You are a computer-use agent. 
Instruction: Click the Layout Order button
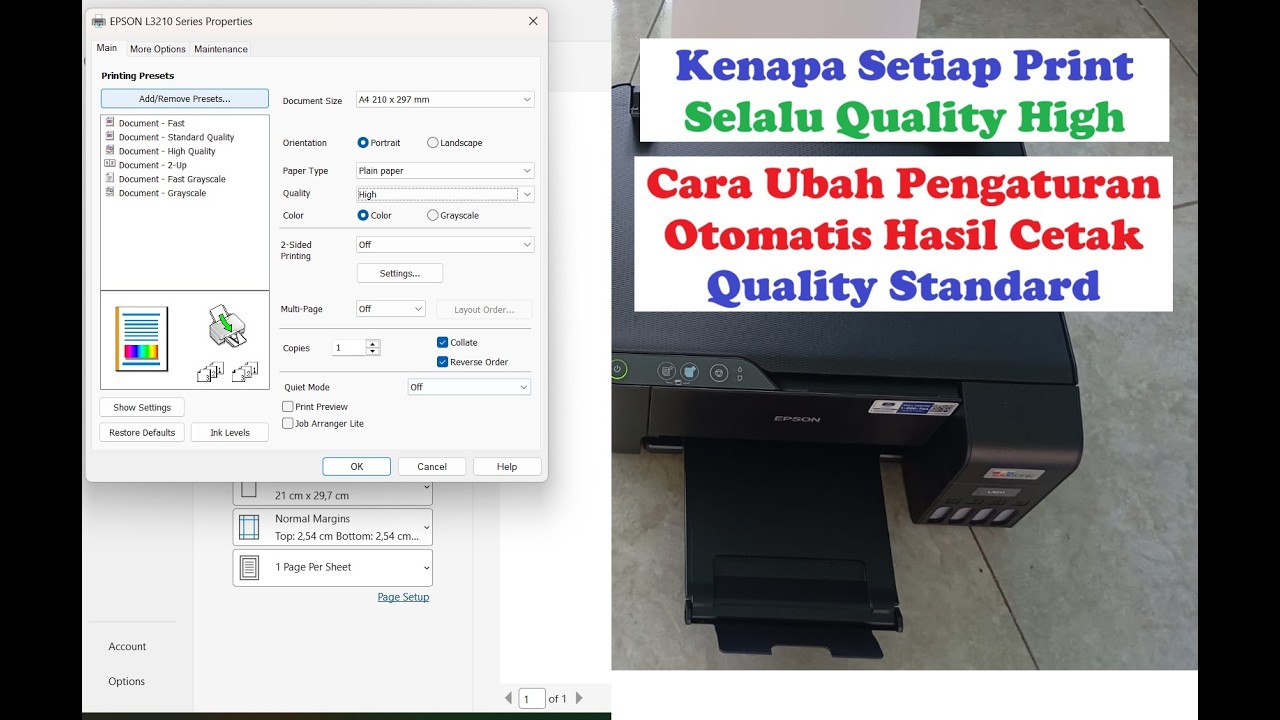tap(484, 310)
